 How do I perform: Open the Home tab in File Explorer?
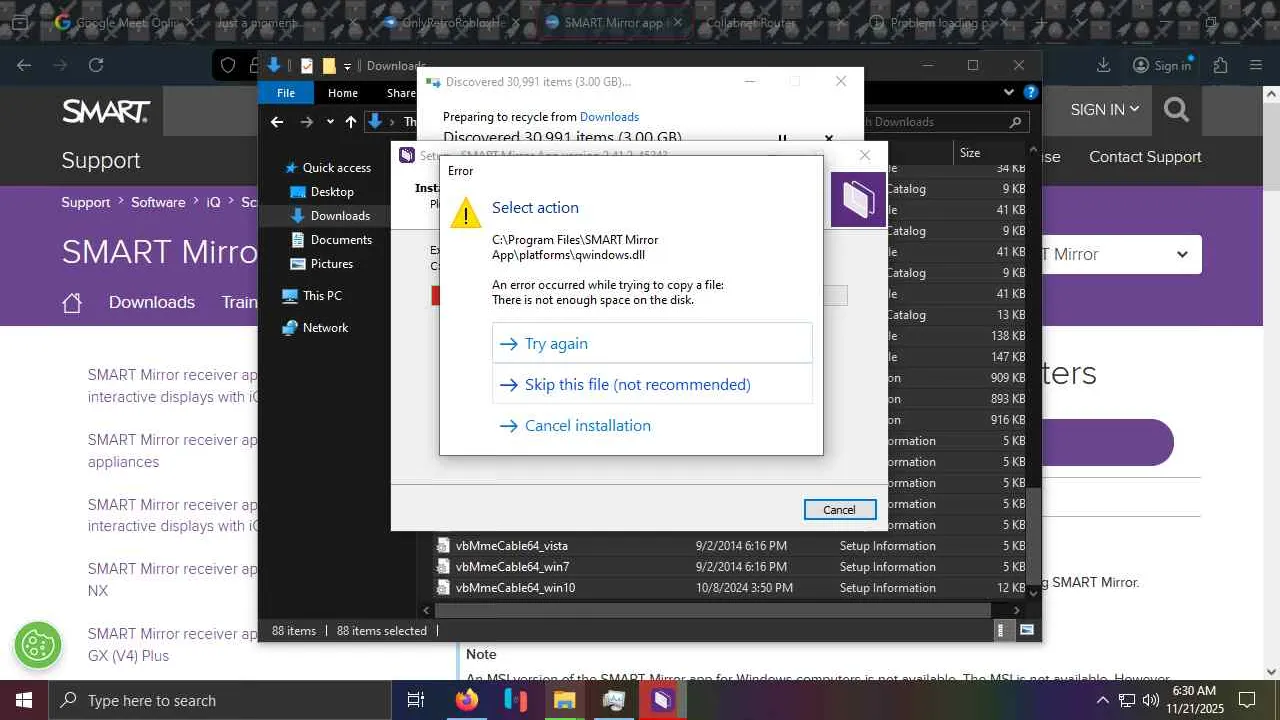(343, 93)
